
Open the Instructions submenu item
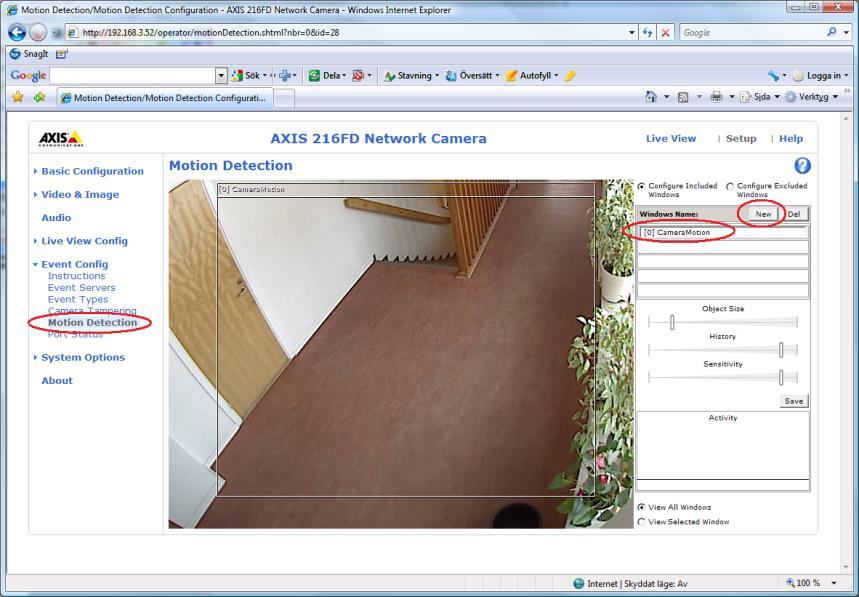pos(76,276)
